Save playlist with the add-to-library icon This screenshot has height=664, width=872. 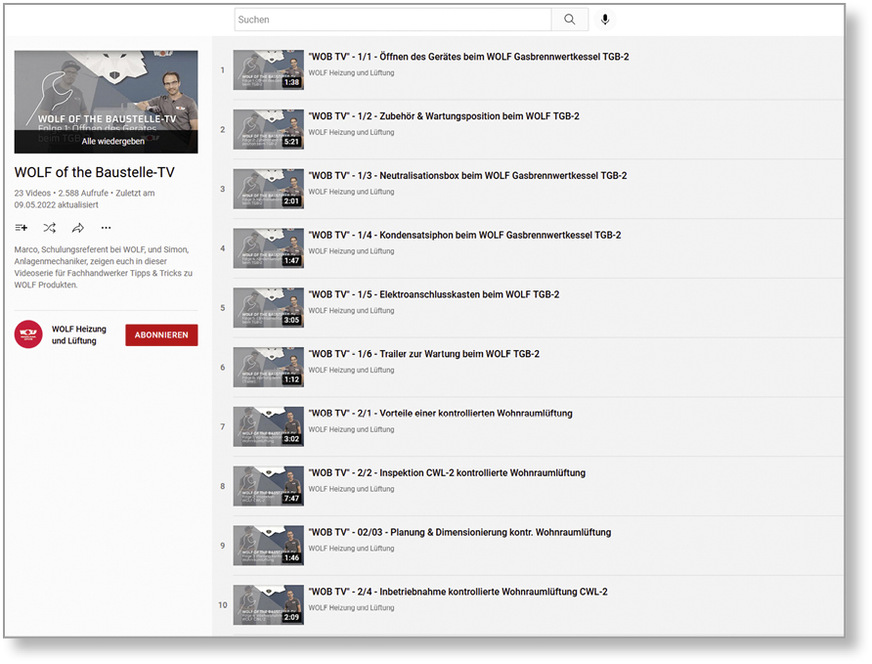click(22, 228)
